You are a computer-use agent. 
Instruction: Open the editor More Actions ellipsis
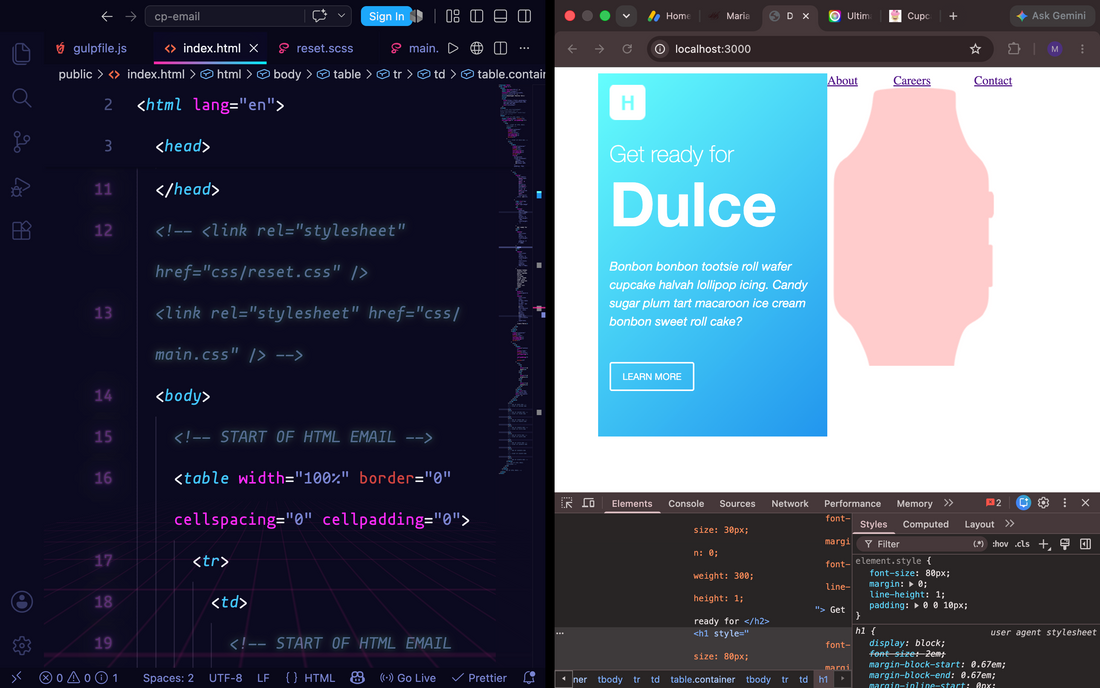(524, 48)
